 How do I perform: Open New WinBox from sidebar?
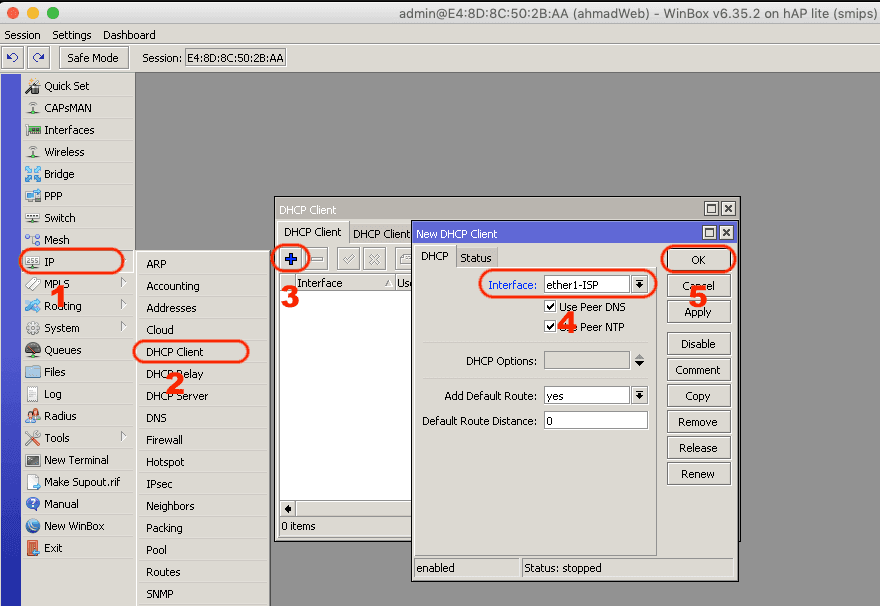78,526
